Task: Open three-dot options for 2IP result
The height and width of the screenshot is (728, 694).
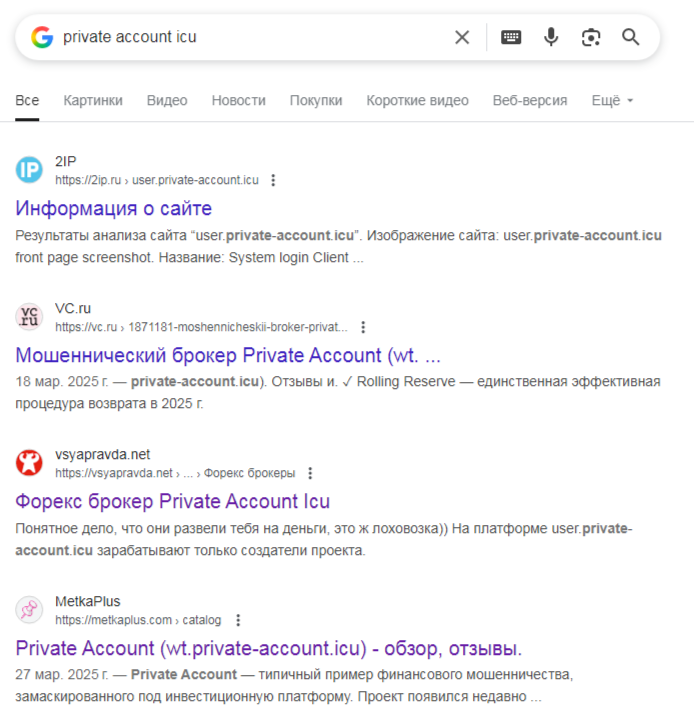Action: [273, 181]
